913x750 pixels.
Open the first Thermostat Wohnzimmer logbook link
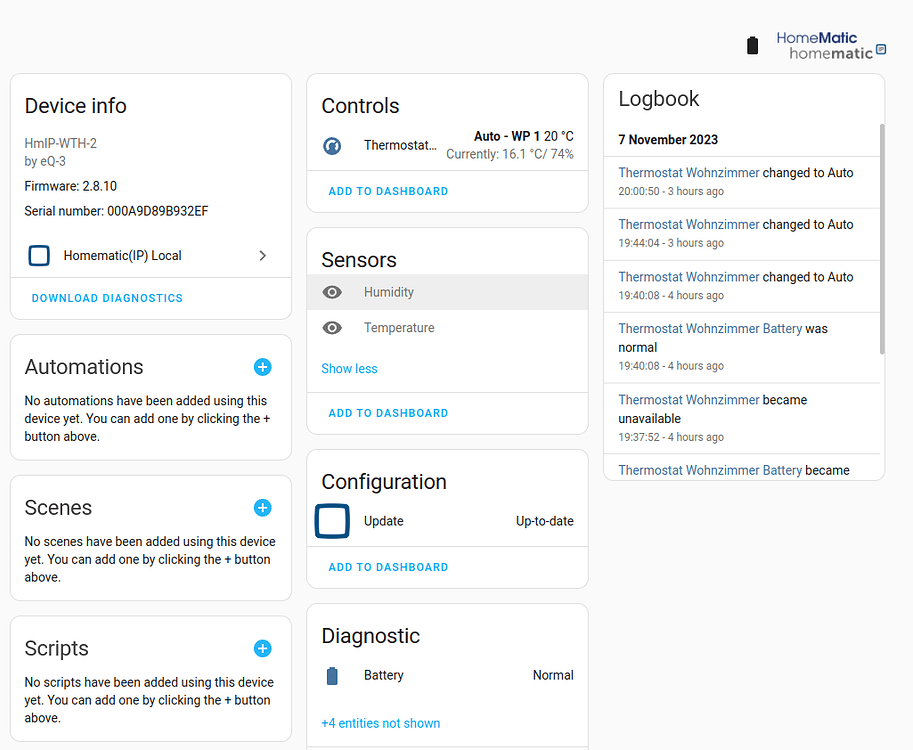coord(688,173)
